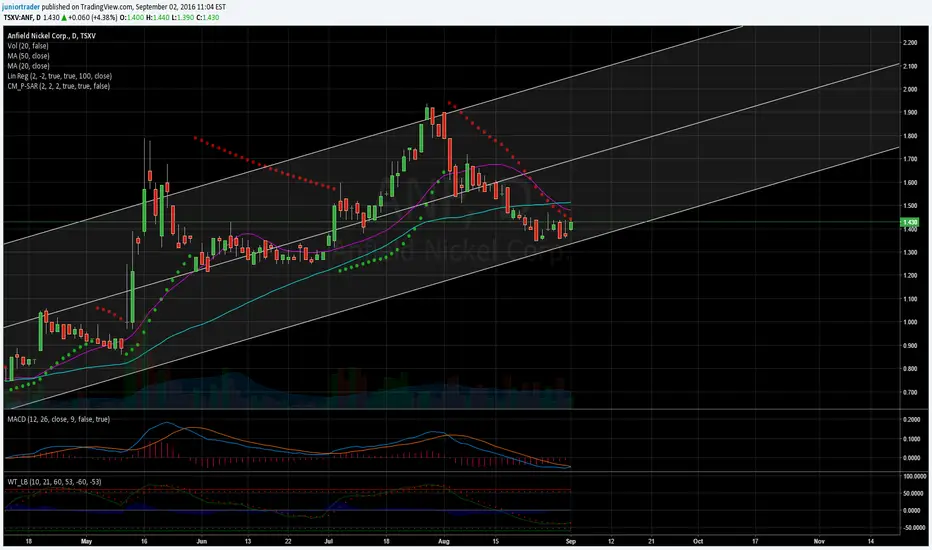The width and height of the screenshot is (932, 550).
Task: Open the juniortrader author link
Action: click(x=21, y=7)
